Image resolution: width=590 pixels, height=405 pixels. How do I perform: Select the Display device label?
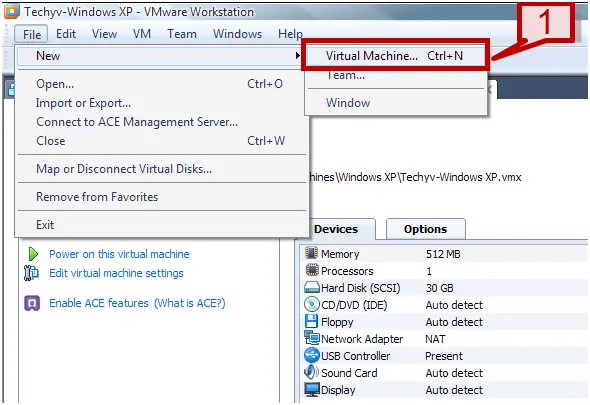(x=338, y=390)
